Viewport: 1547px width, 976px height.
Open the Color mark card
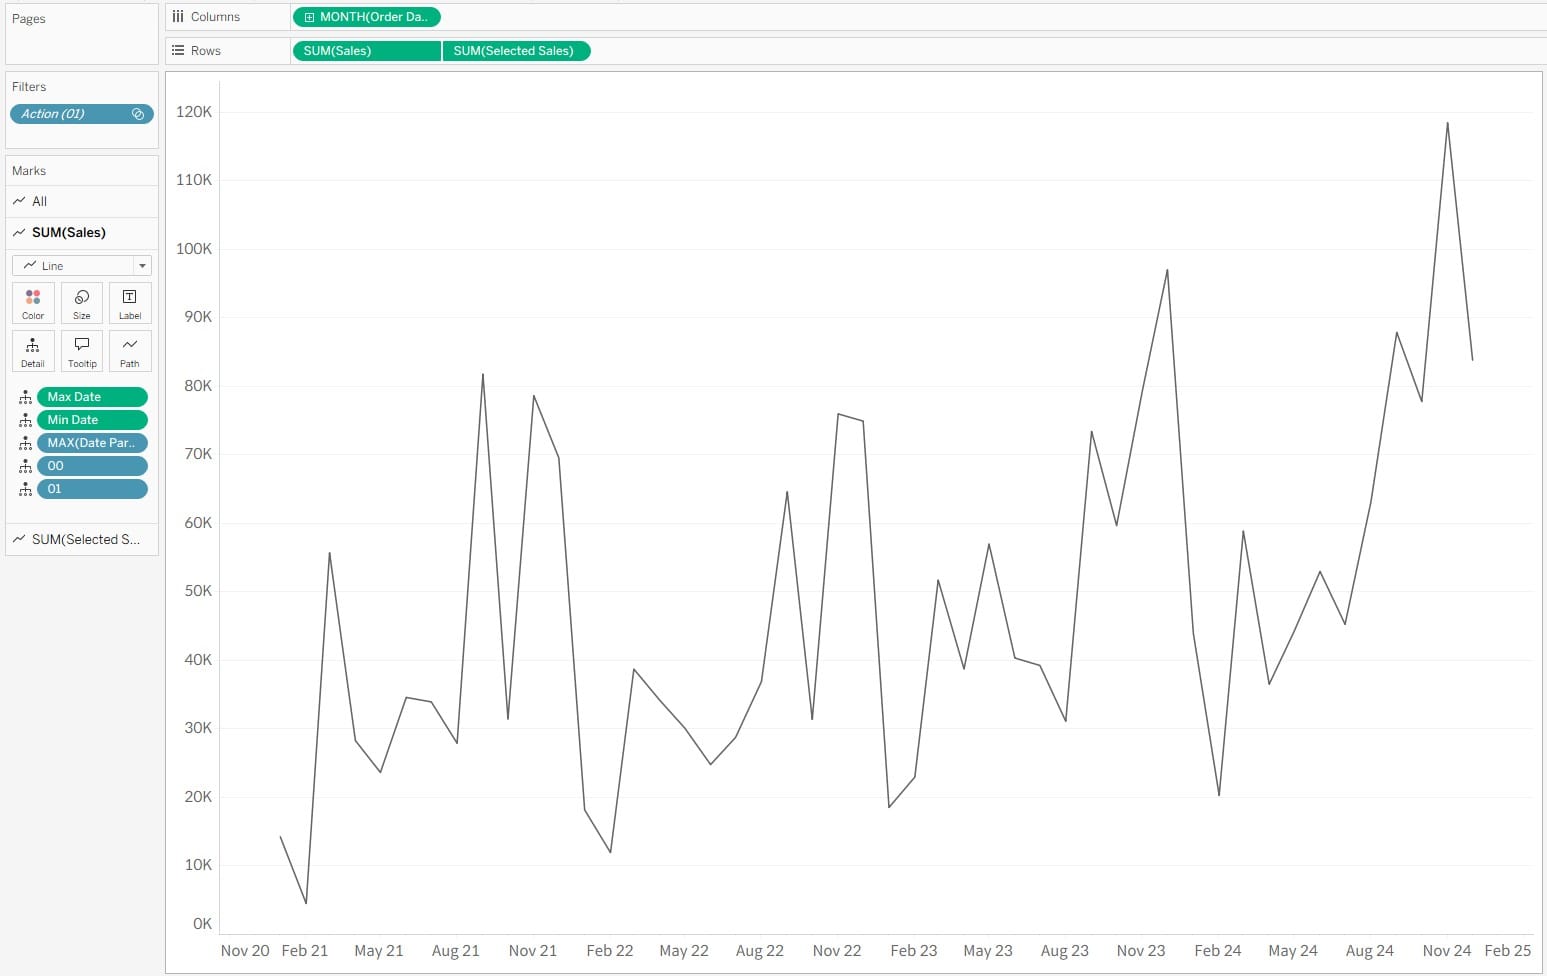coord(33,303)
